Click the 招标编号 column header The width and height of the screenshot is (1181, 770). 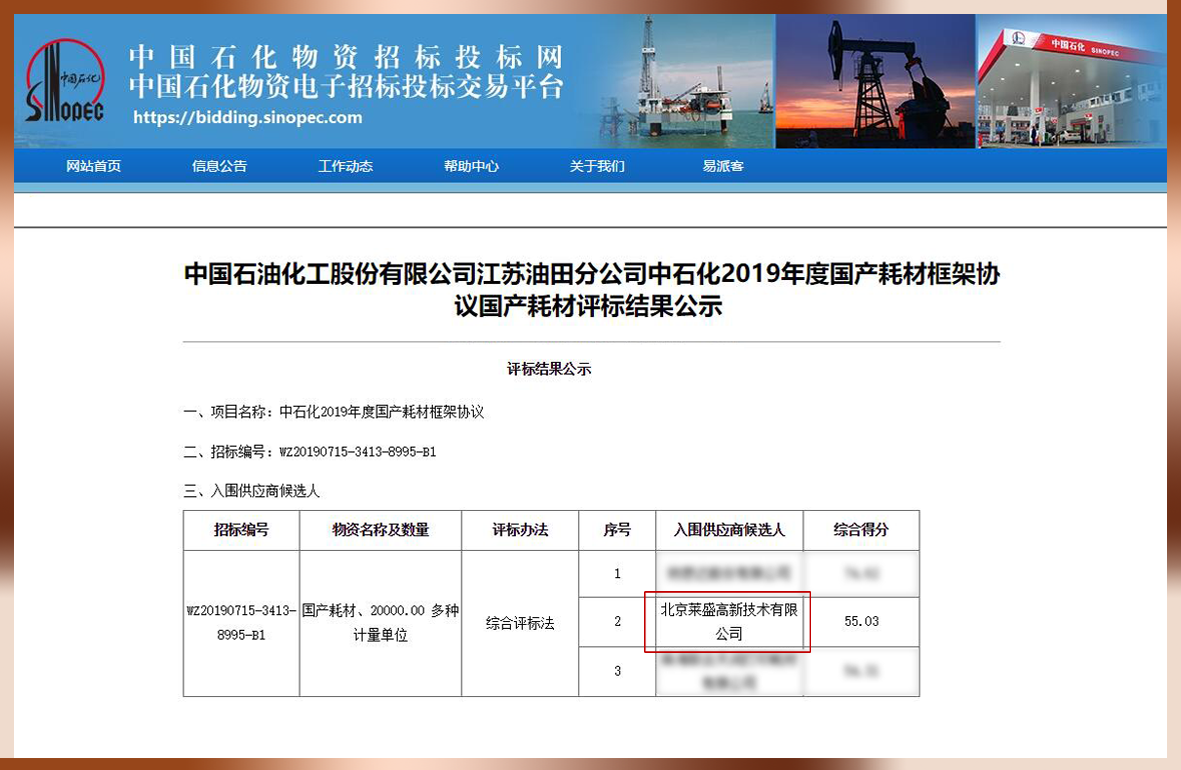(241, 530)
